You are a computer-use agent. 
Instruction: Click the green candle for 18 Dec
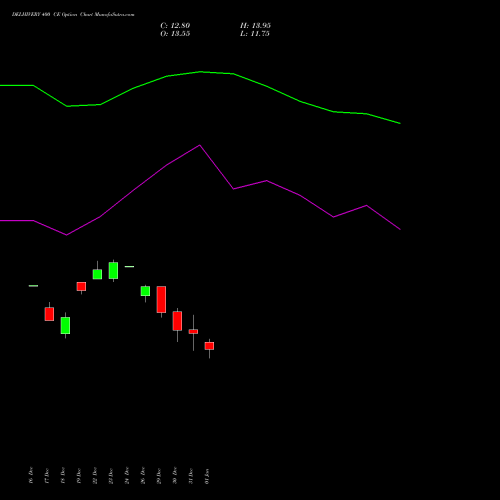(65, 325)
